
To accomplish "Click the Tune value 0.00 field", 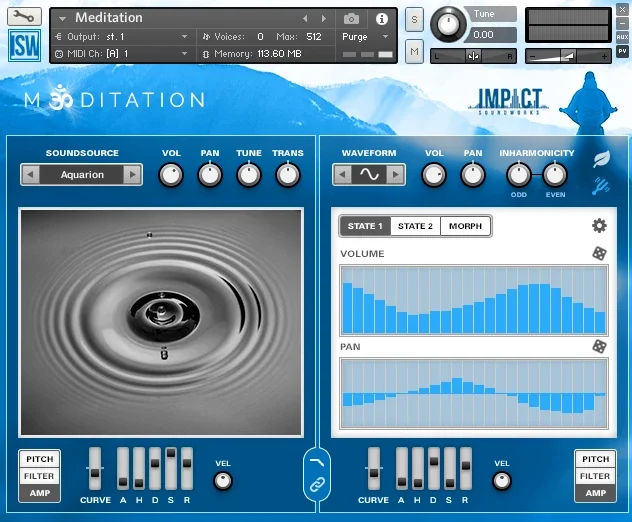I will [x=489, y=35].
